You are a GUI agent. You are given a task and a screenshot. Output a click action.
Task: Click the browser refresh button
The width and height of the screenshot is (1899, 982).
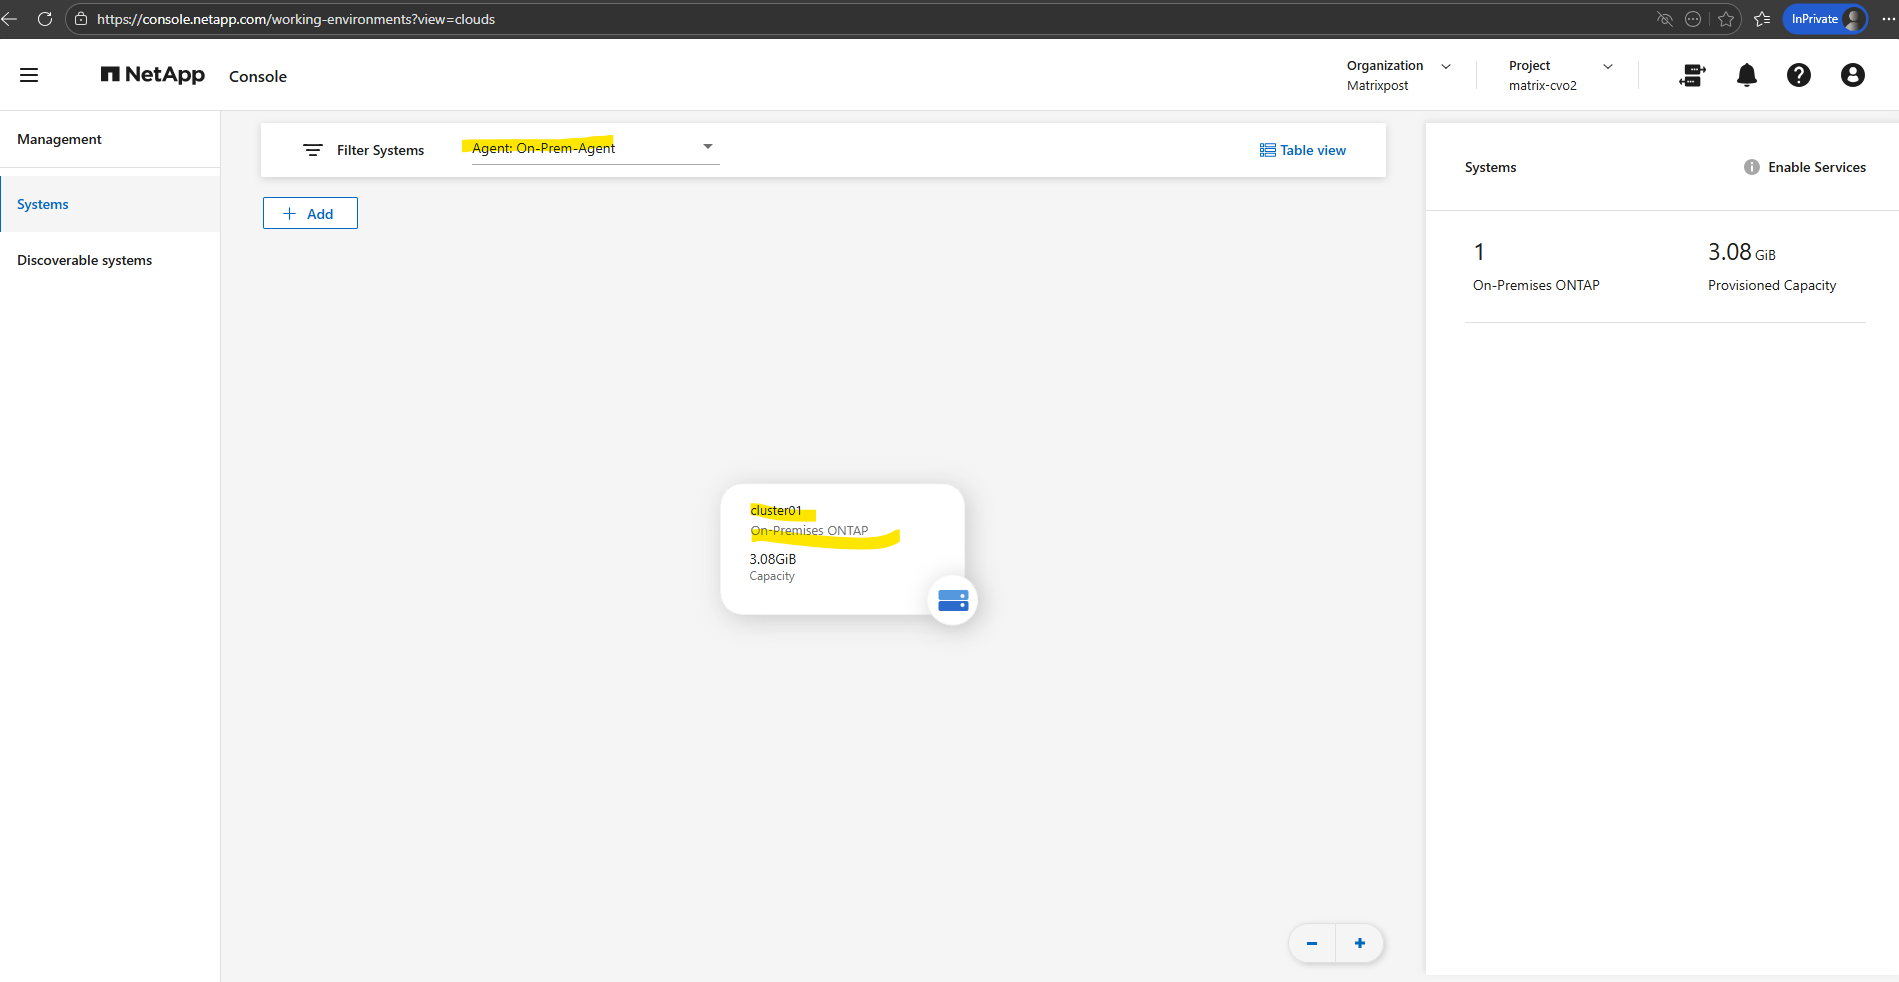click(45, 19)
